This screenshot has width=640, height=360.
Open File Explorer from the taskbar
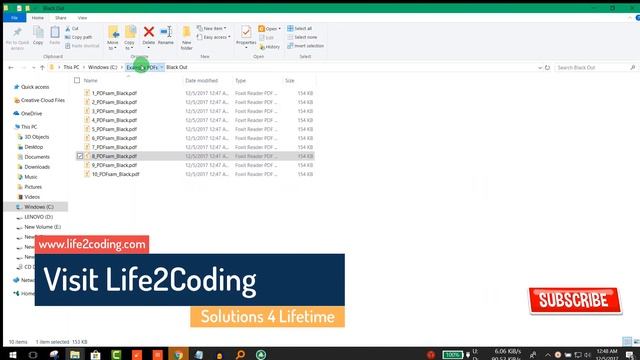[75, 354]
